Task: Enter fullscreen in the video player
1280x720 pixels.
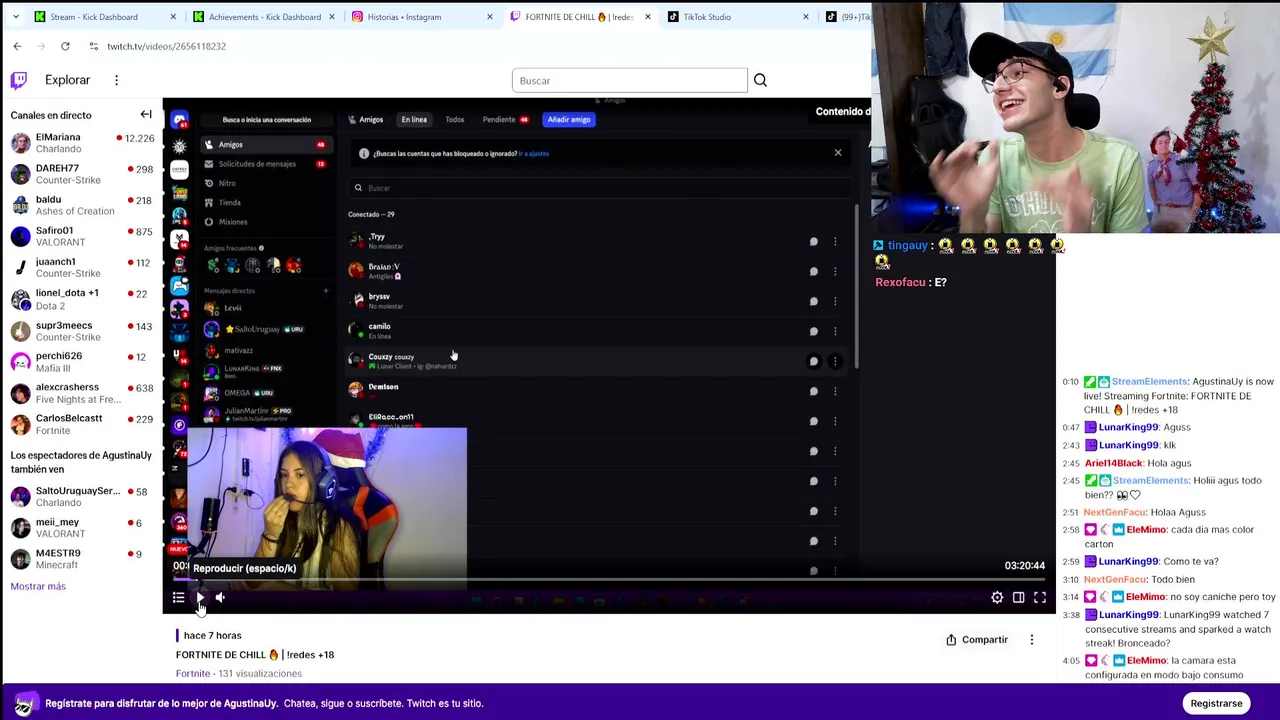Action: tap(1040, 598)
